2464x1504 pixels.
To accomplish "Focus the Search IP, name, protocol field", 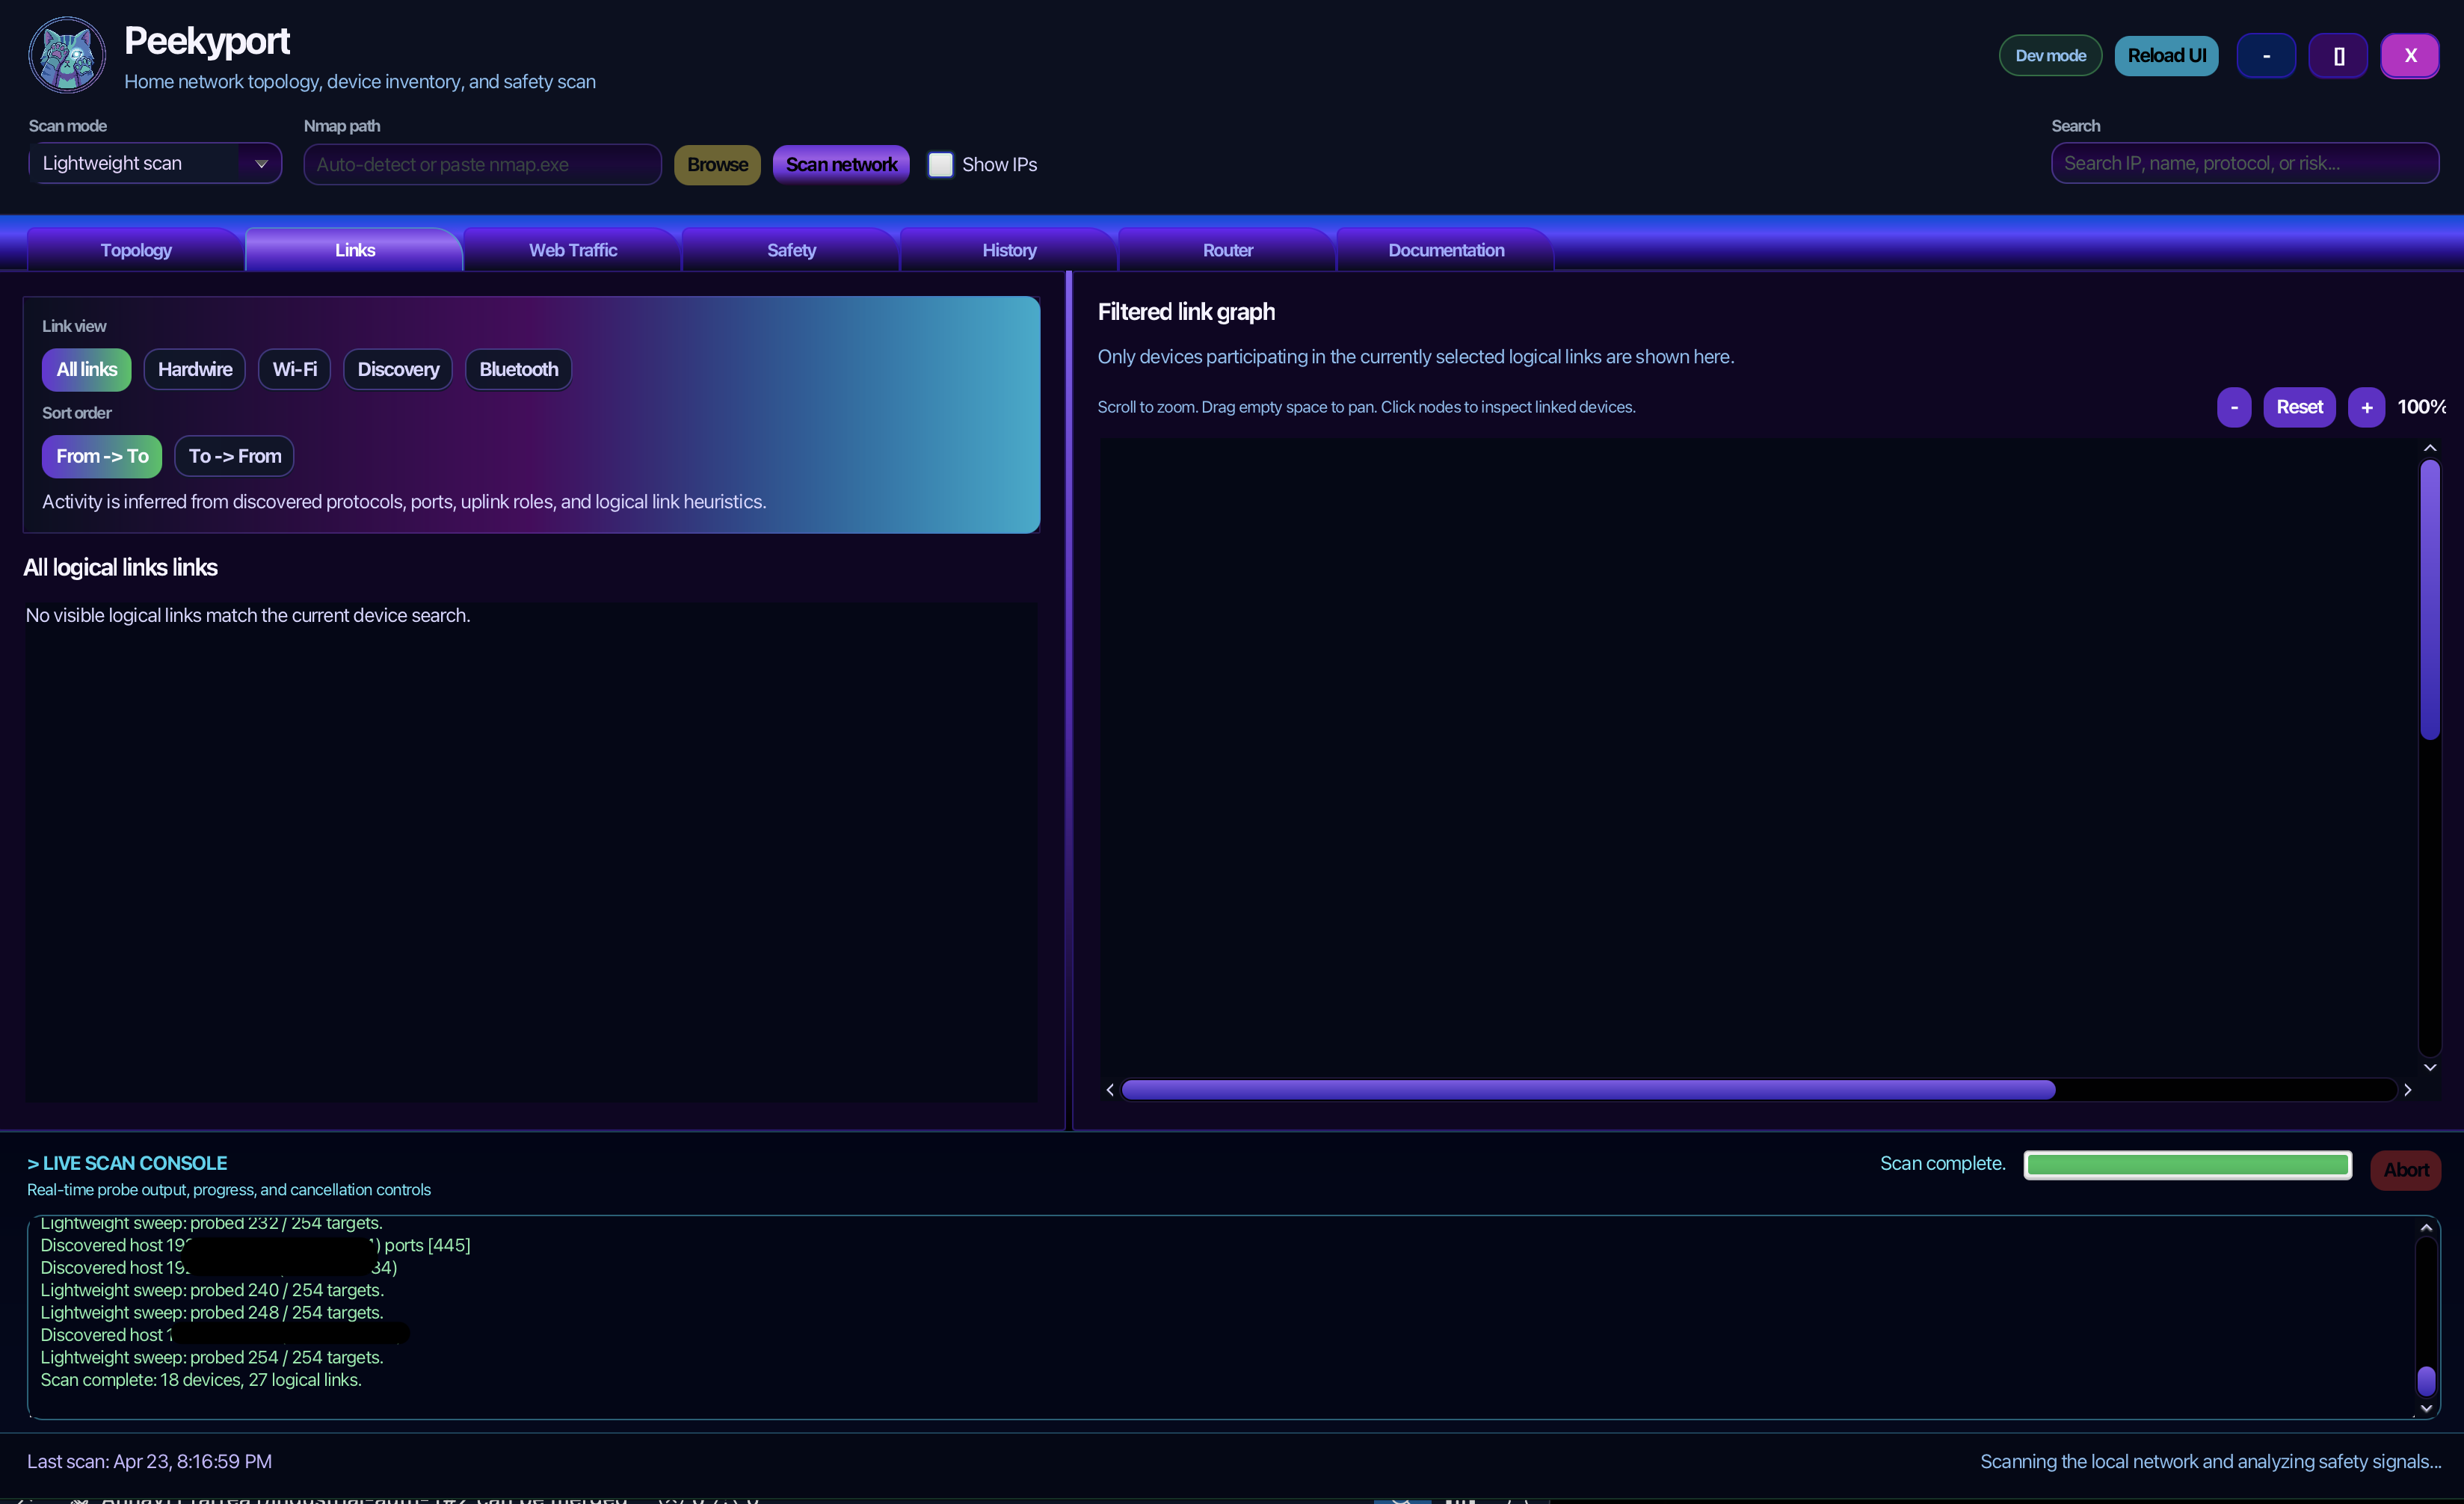I will point(2245,163).
